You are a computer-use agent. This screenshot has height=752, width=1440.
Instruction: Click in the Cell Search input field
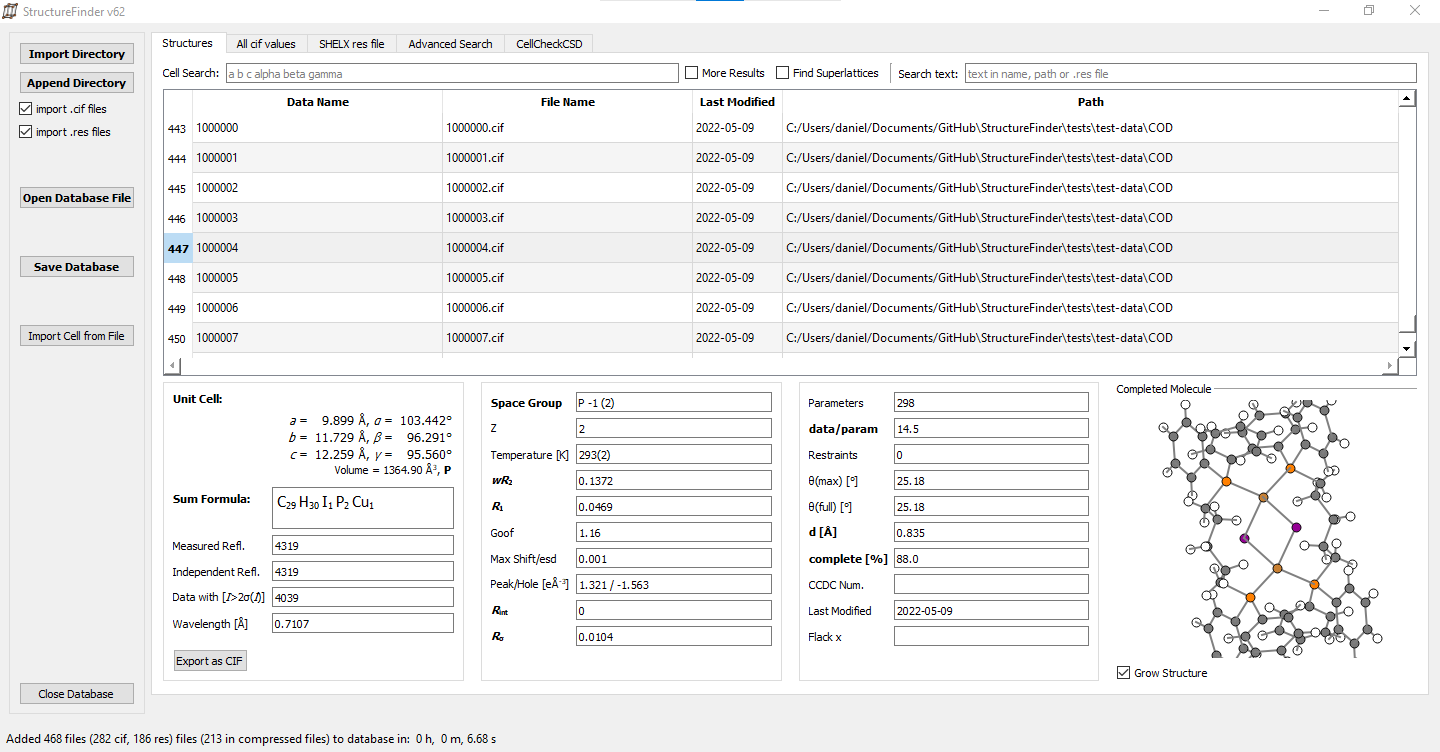[451, 73]
